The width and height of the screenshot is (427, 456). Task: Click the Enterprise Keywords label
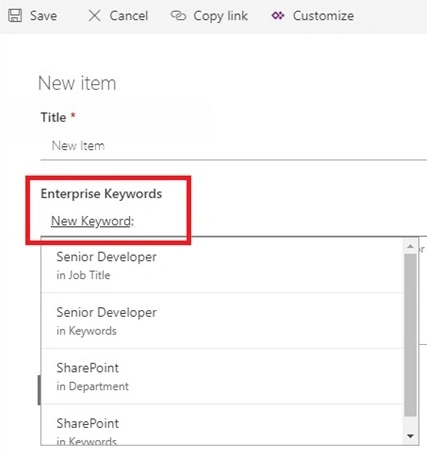pyautogui.click(x=101, y=194)
